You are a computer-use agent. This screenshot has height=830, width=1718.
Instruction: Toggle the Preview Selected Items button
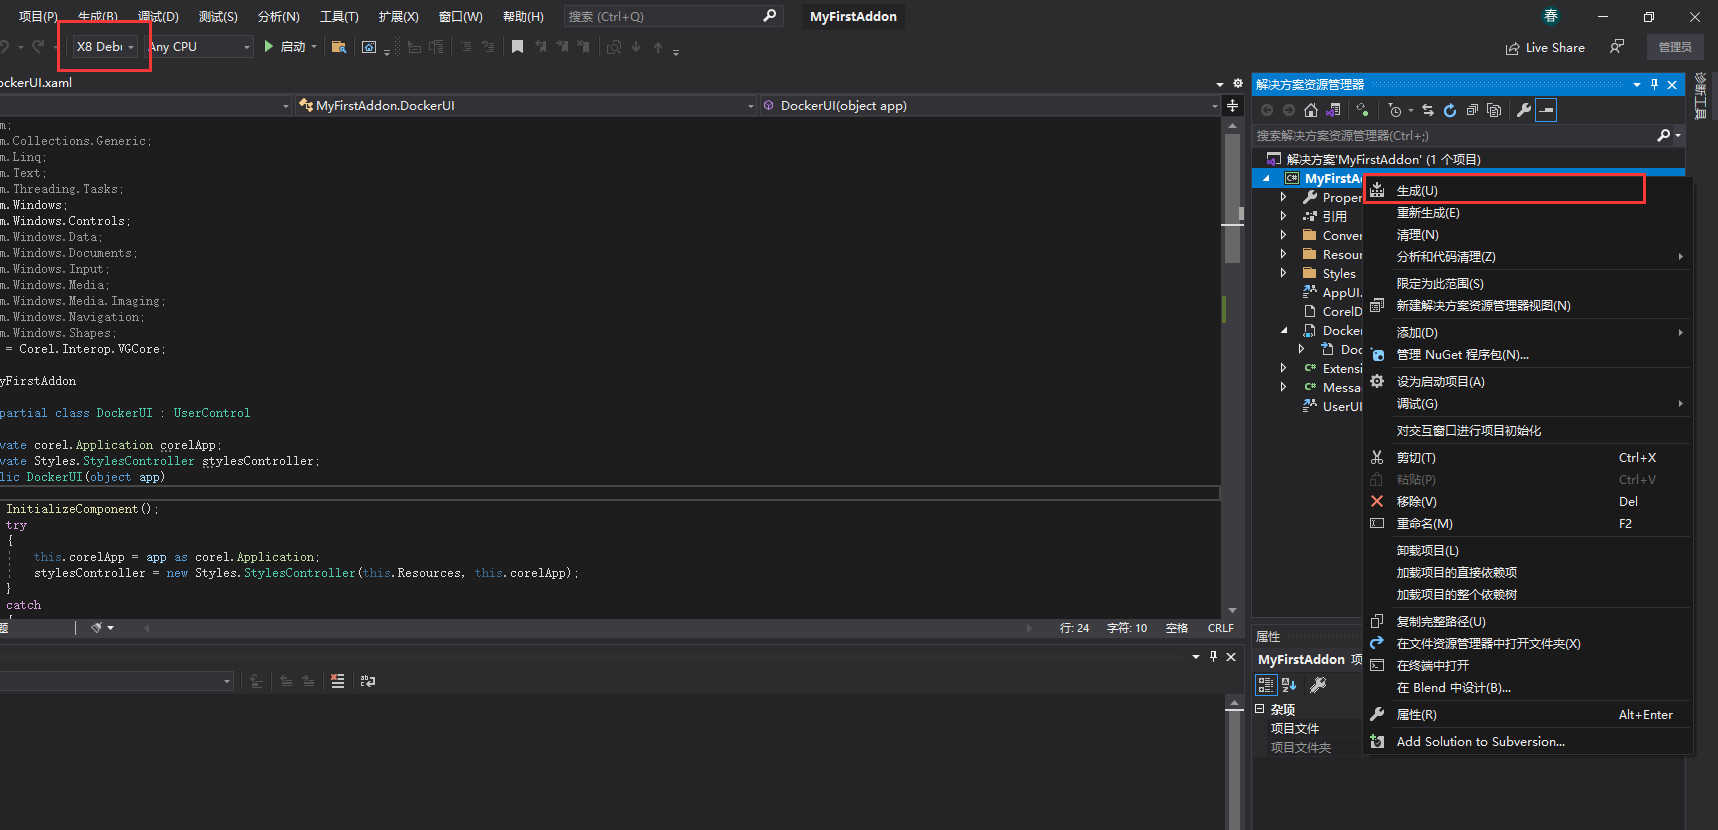(x=1546, y=110)
